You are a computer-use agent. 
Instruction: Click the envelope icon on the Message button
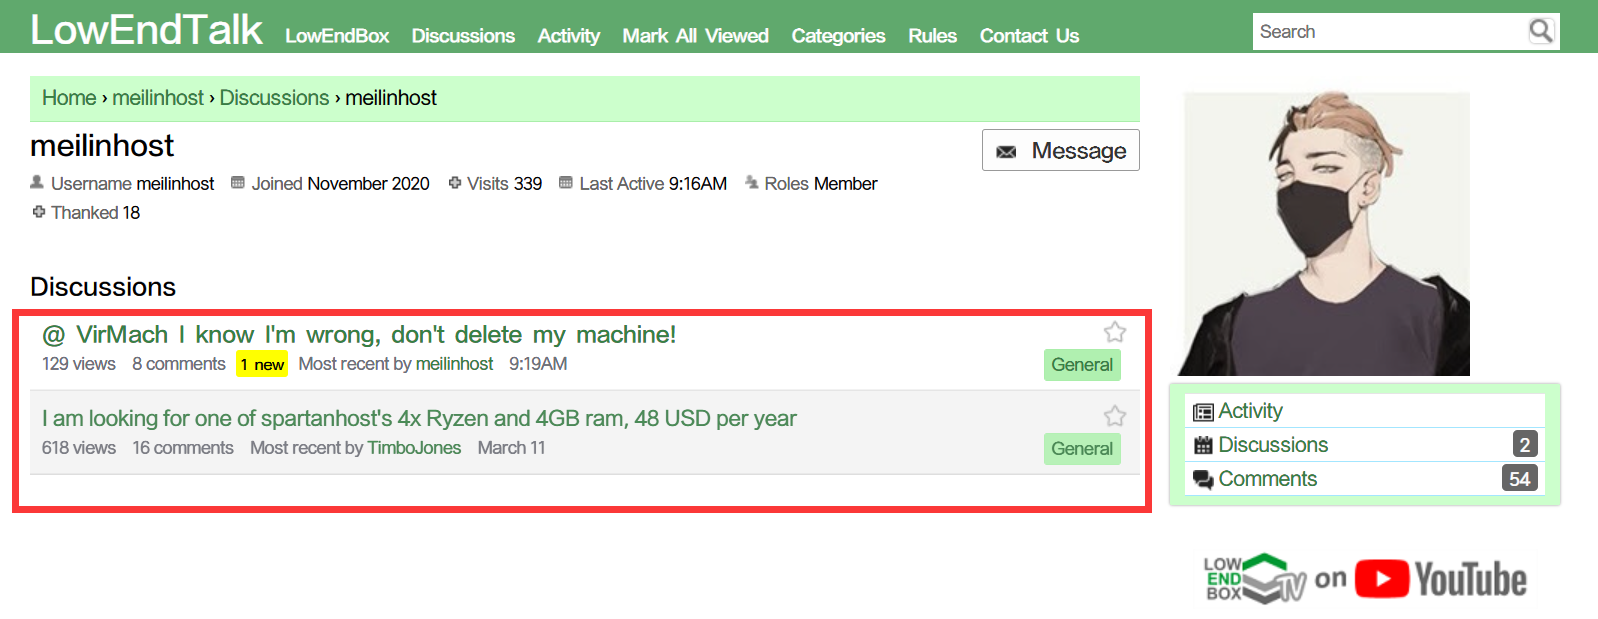[x=1006, y=152]
